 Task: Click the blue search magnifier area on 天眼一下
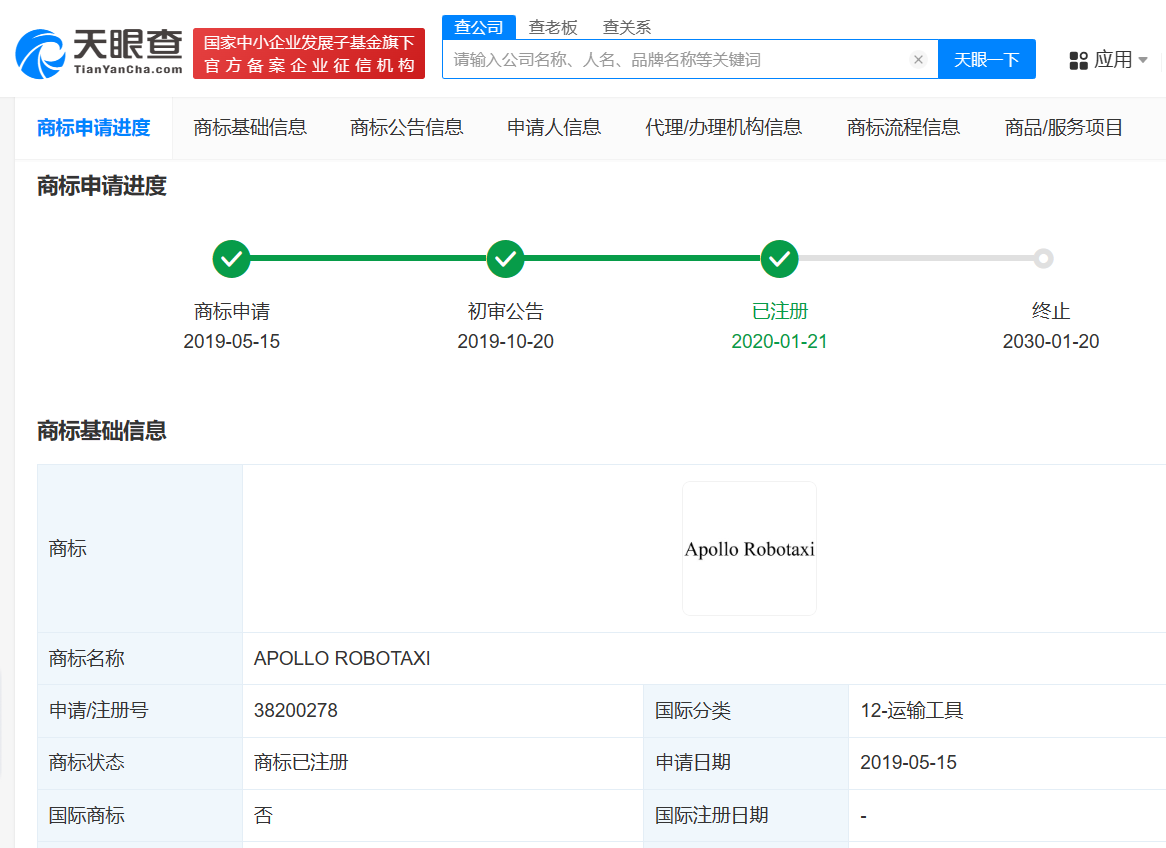click(987, 59)
